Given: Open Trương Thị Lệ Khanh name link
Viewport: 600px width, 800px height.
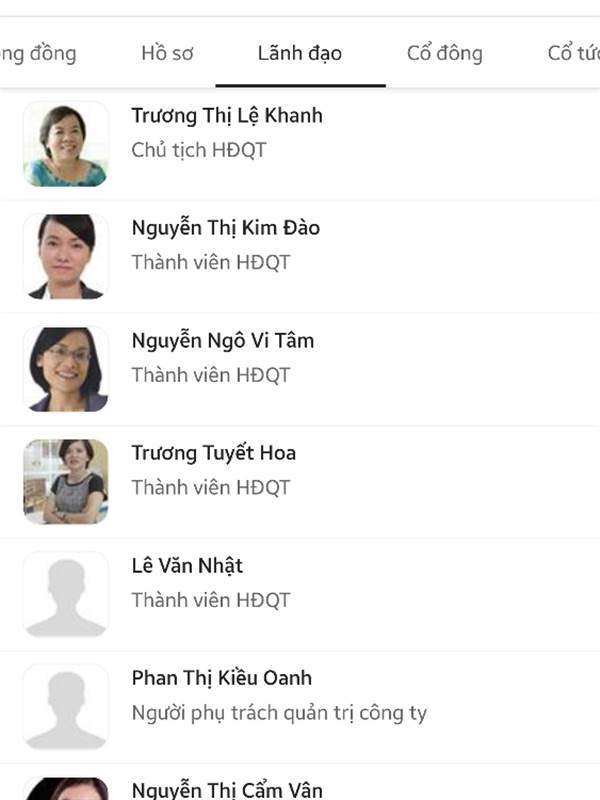Looking at the screenshot, I should [x=227, y=116].
